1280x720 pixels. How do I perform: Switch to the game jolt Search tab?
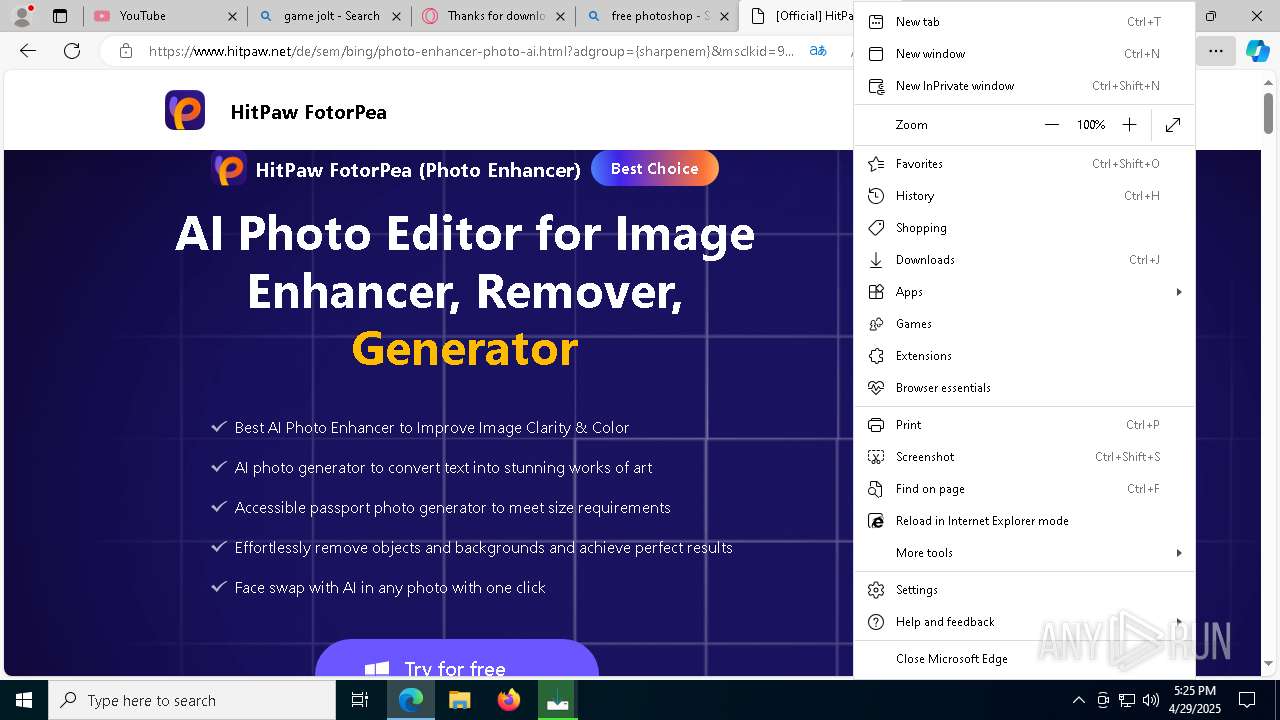tap(330, 16)
